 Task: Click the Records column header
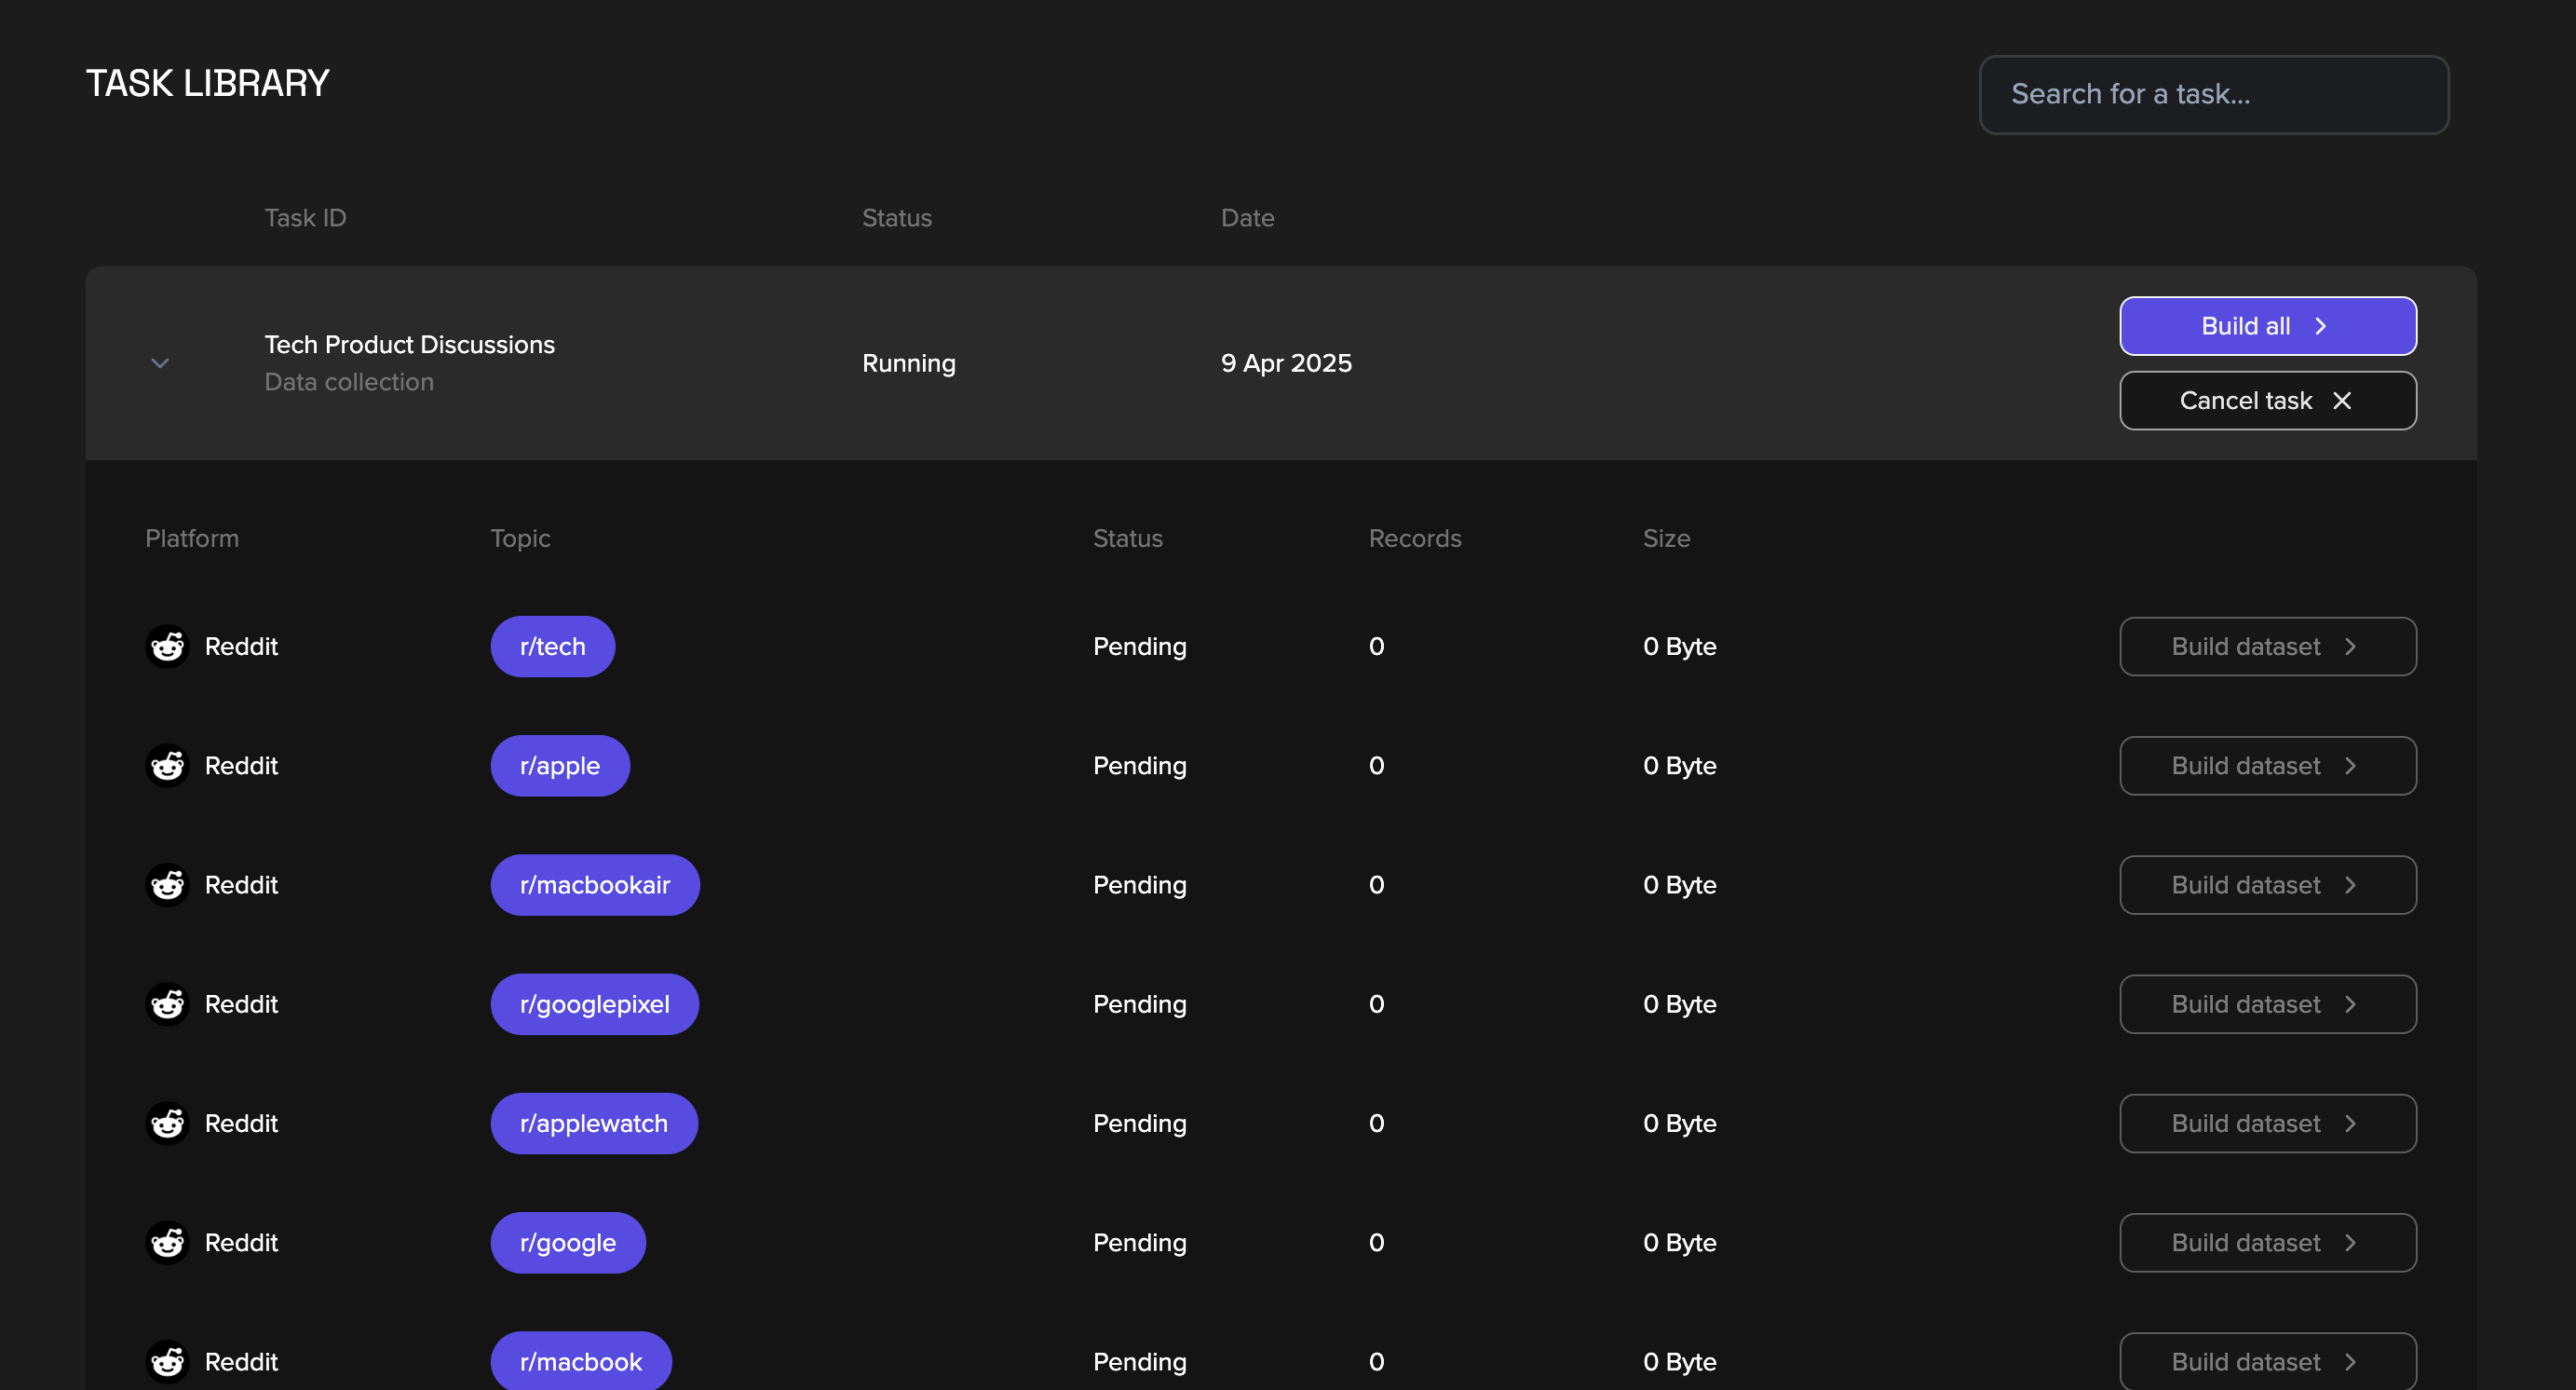click(1414, 539)
